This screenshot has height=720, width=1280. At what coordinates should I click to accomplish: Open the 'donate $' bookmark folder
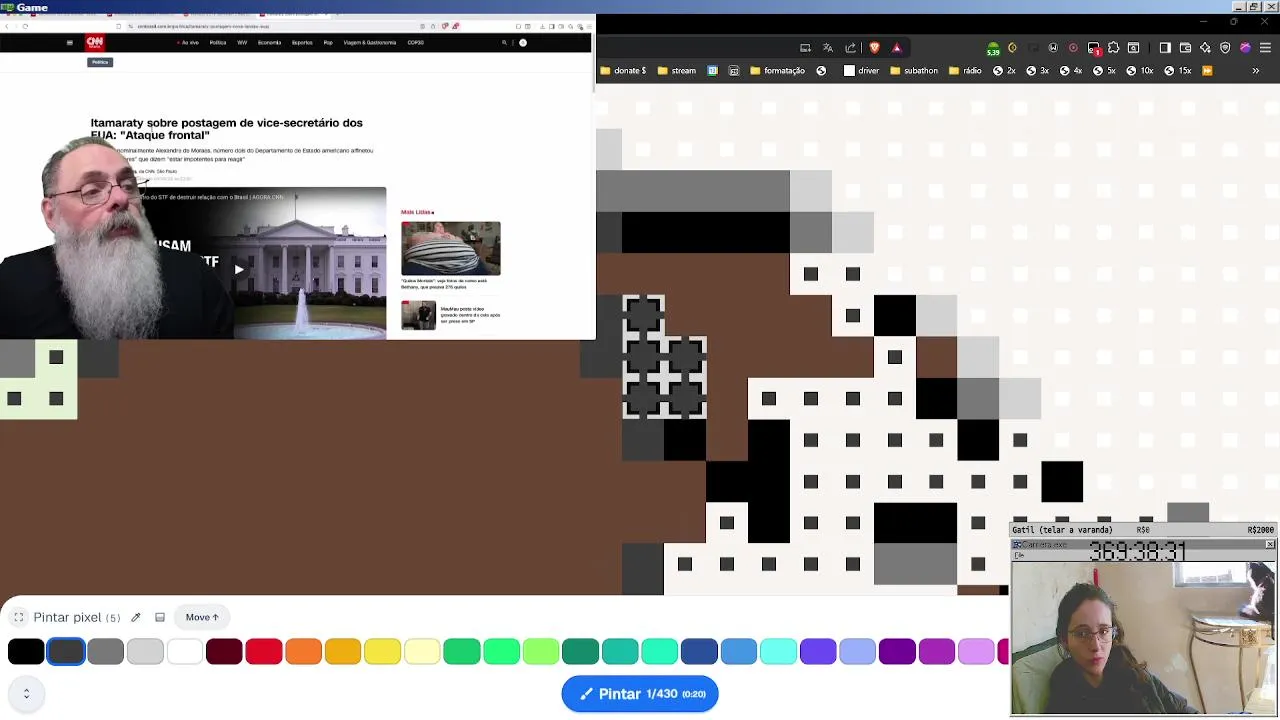624,71
